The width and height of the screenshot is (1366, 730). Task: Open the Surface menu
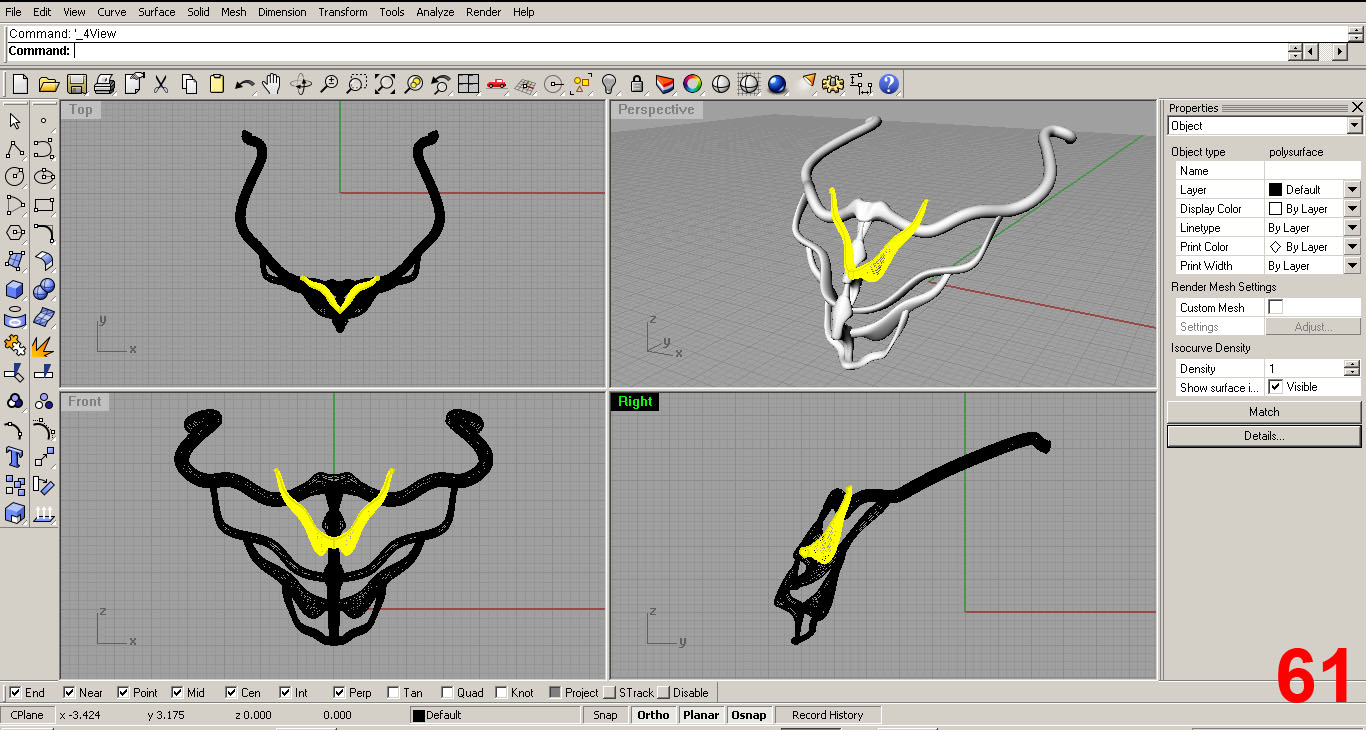(157, 12)
